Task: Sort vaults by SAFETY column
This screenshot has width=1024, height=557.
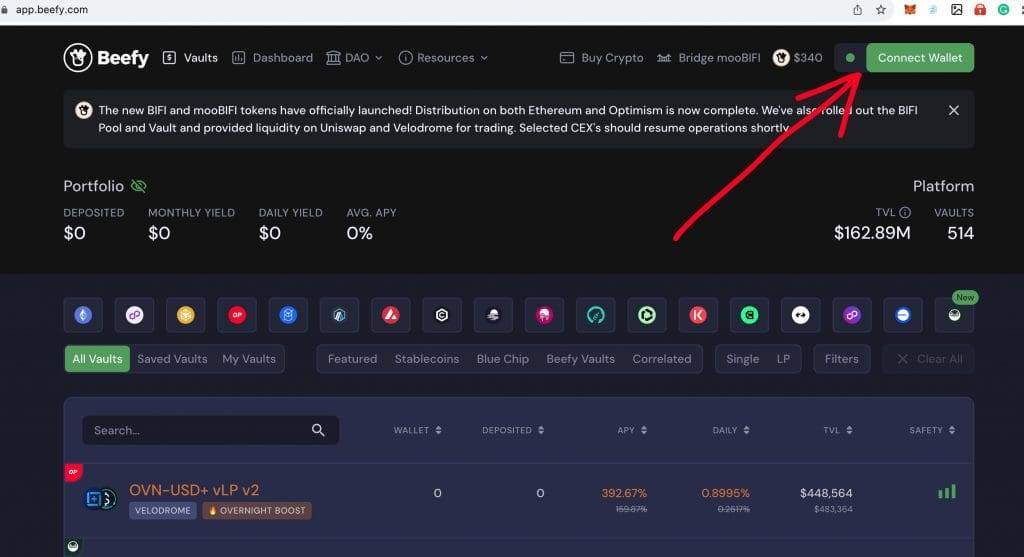Action: pos(932,430)
